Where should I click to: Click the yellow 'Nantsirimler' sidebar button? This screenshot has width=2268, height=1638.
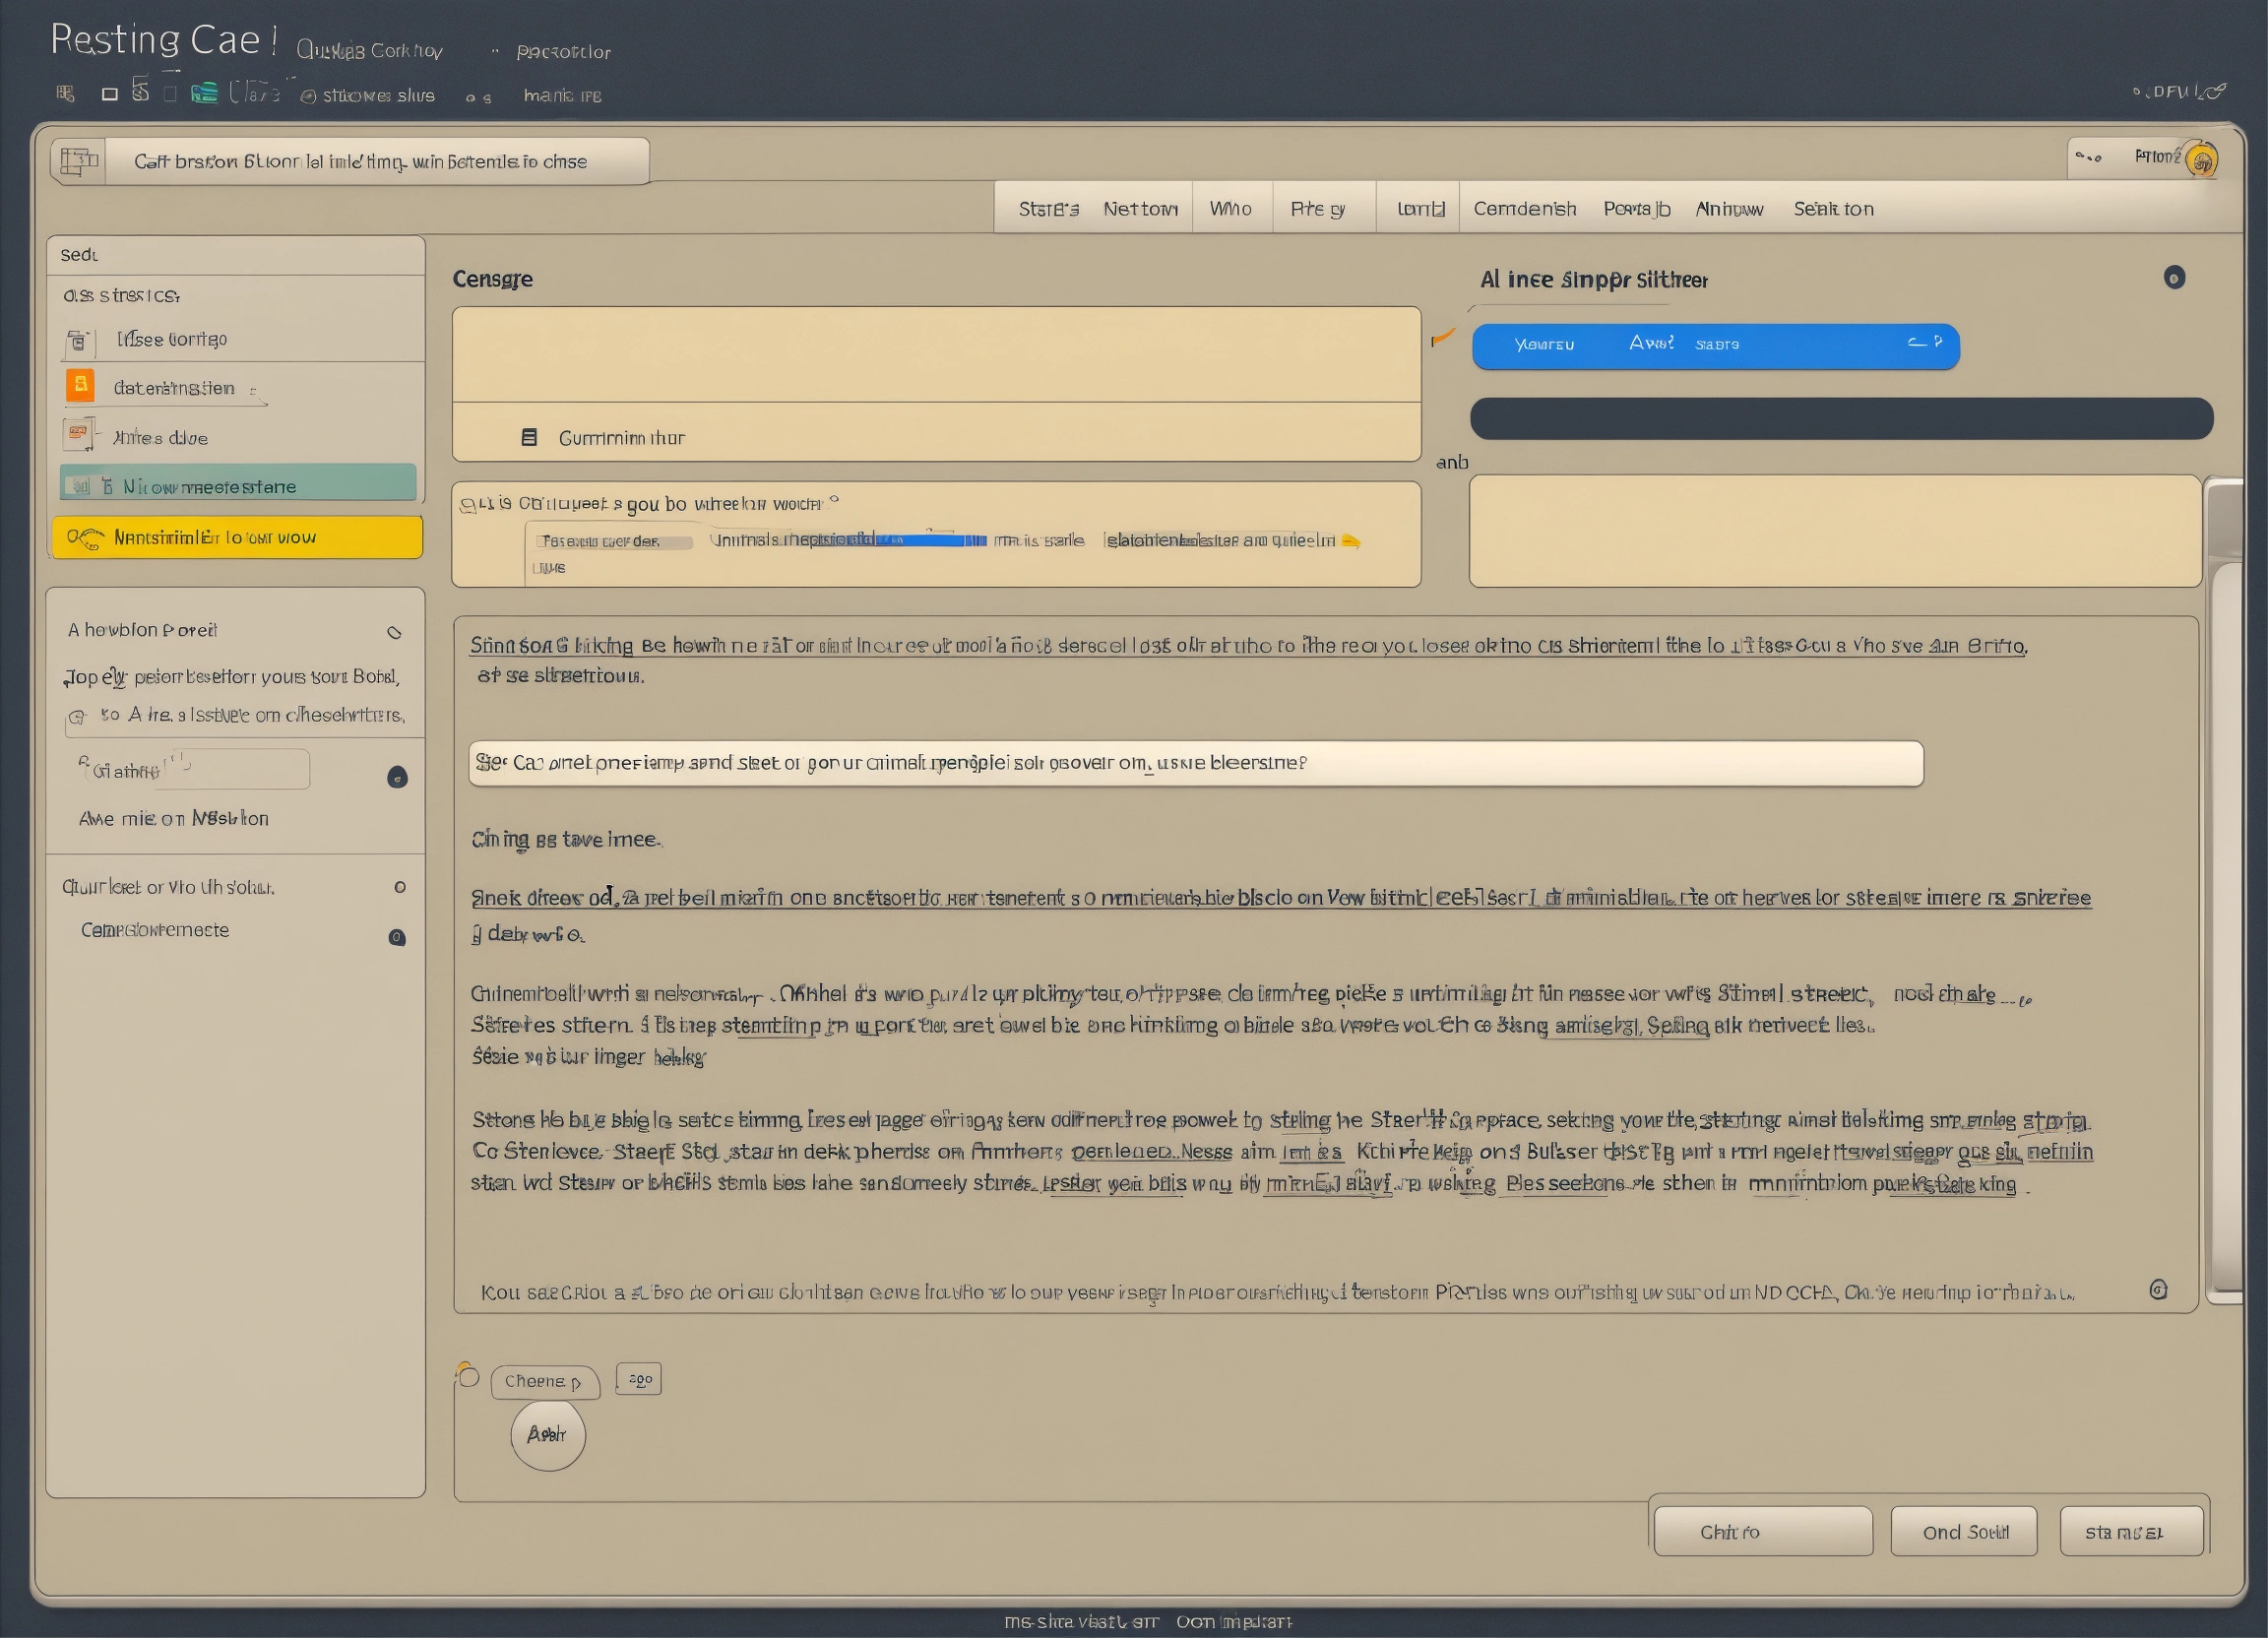[237, 537]
